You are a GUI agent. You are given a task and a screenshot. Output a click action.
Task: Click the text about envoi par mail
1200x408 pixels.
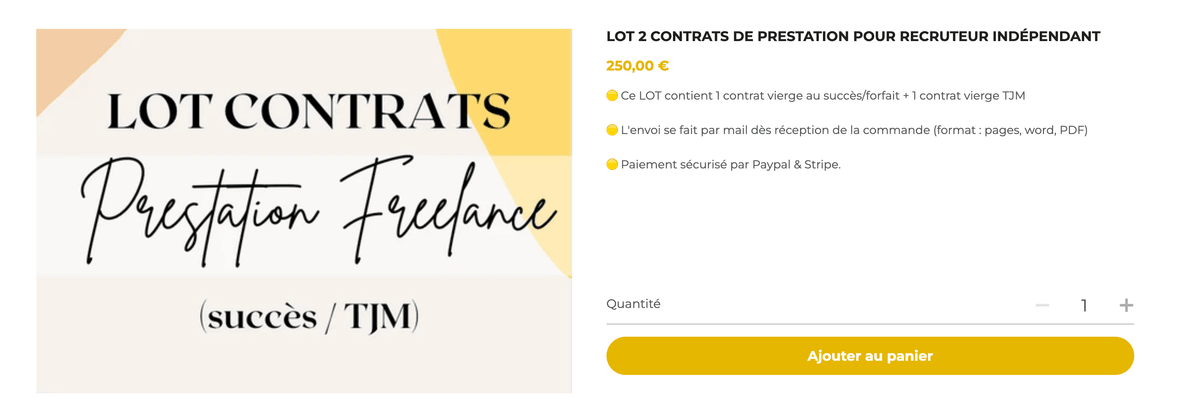(853, 130)
